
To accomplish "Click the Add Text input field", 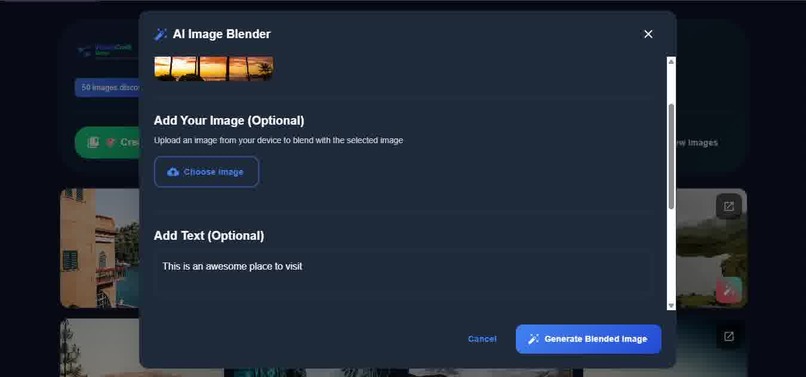I will (403, 273).
